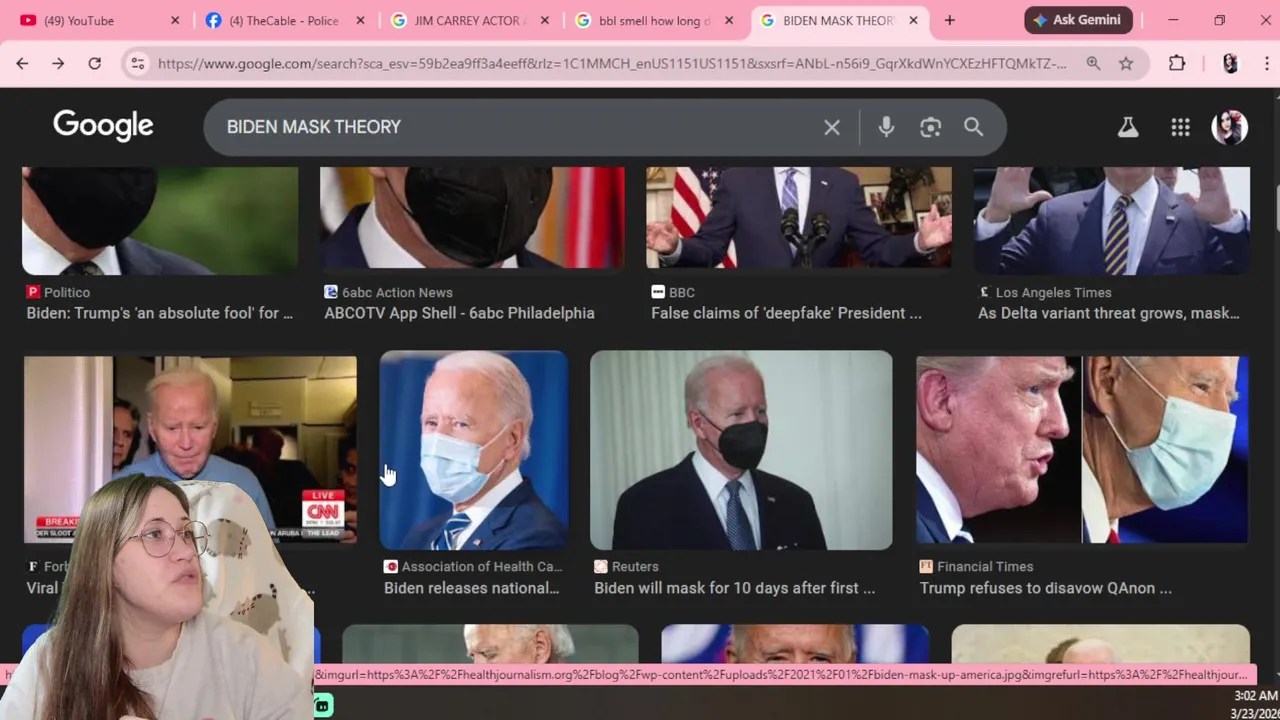Reload the page
This screenshot has height=720, width=1280.
point(94,63)
